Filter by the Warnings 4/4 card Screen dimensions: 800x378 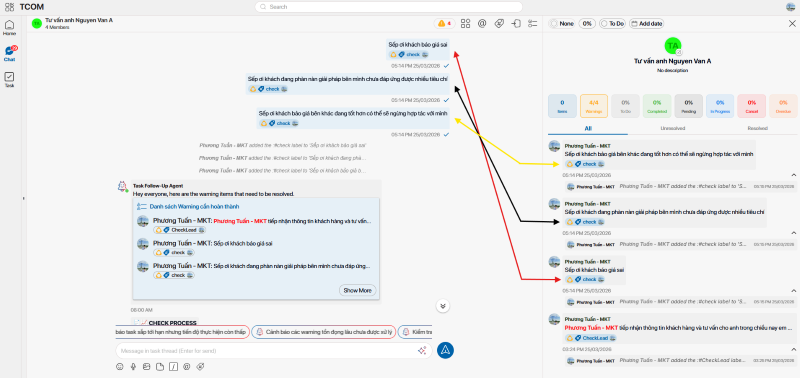click(594, 106)
